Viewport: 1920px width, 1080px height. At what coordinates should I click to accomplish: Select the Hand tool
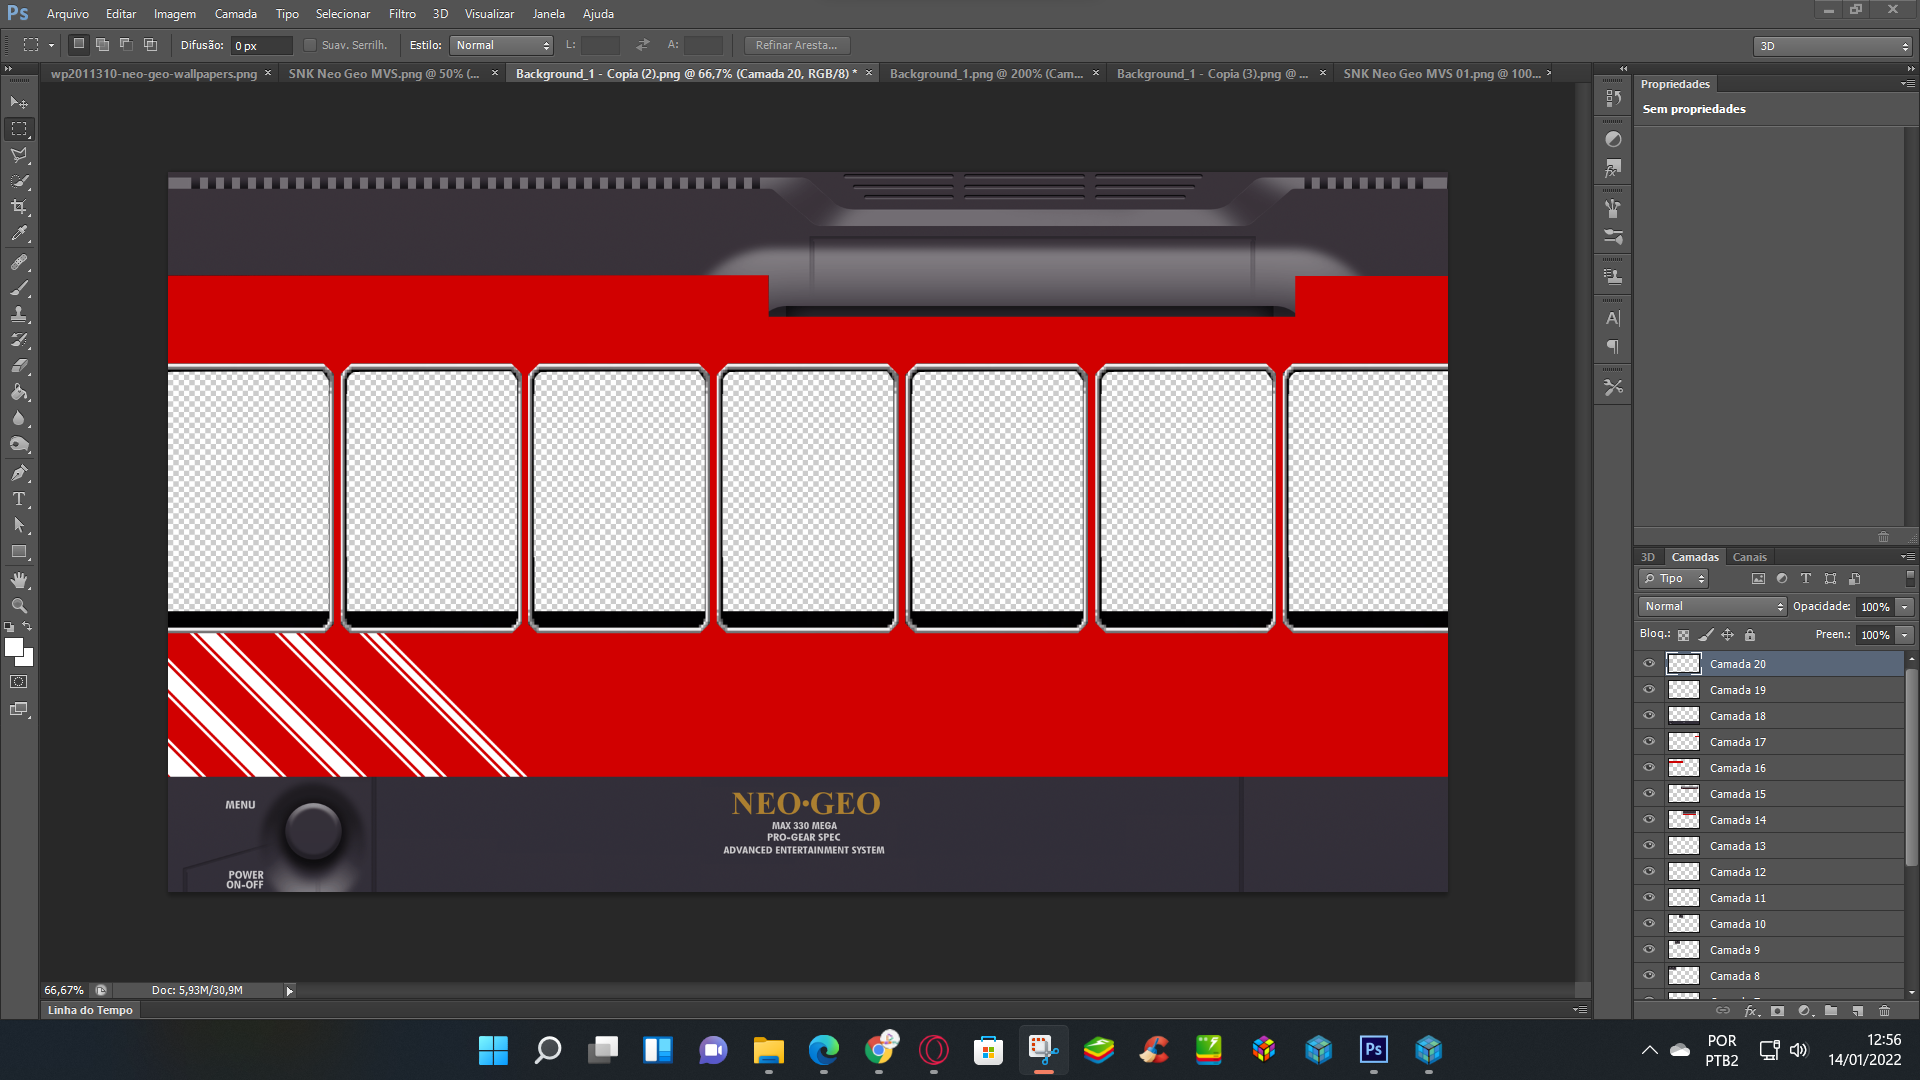19,580
